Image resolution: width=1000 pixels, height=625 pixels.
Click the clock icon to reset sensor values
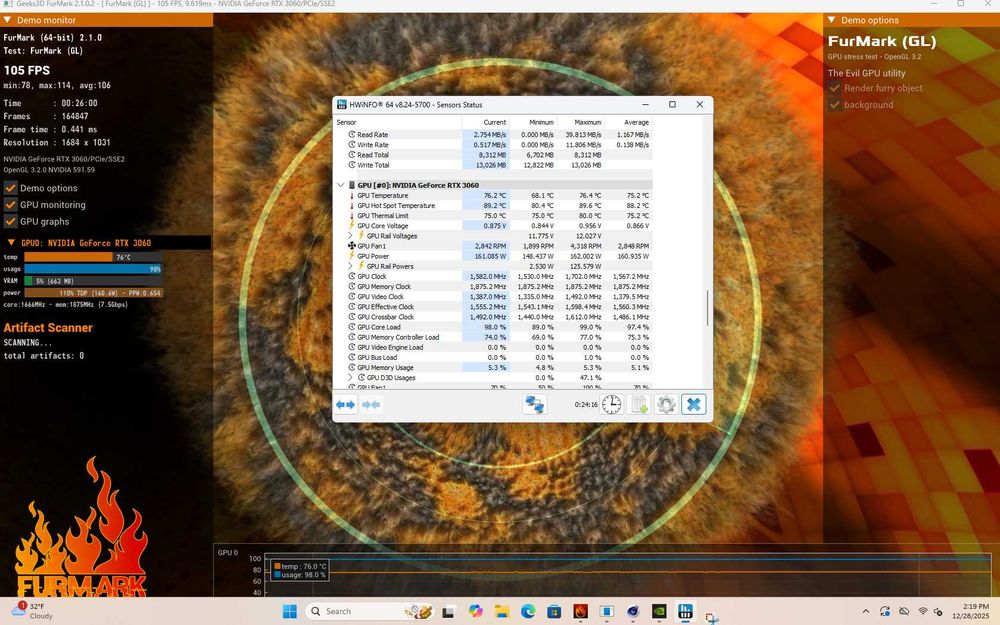click(611, 404)
